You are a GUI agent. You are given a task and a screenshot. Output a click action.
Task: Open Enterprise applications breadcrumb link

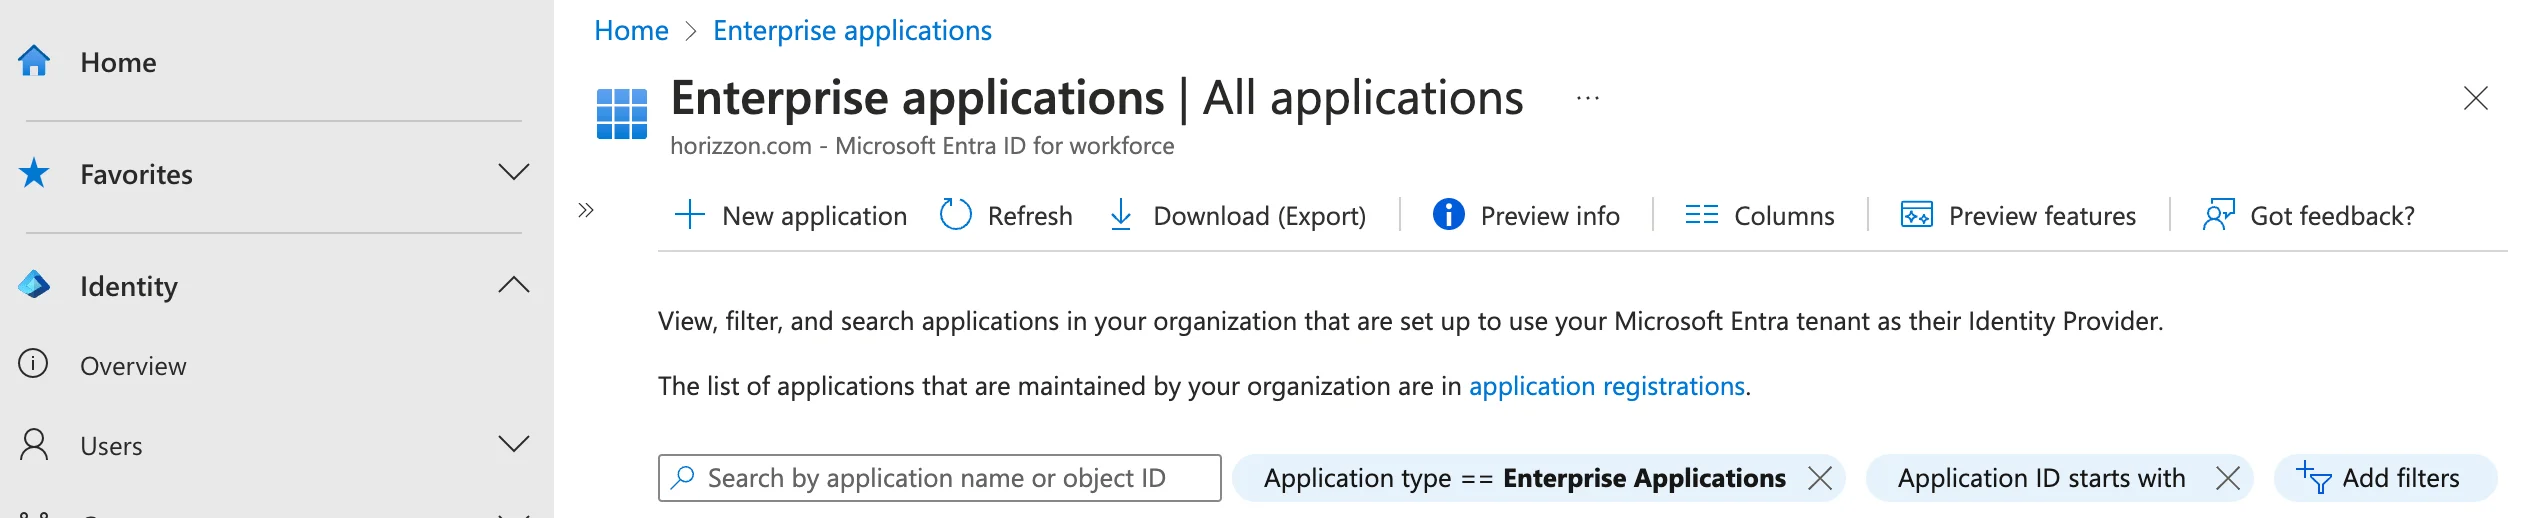coord(852,31)
